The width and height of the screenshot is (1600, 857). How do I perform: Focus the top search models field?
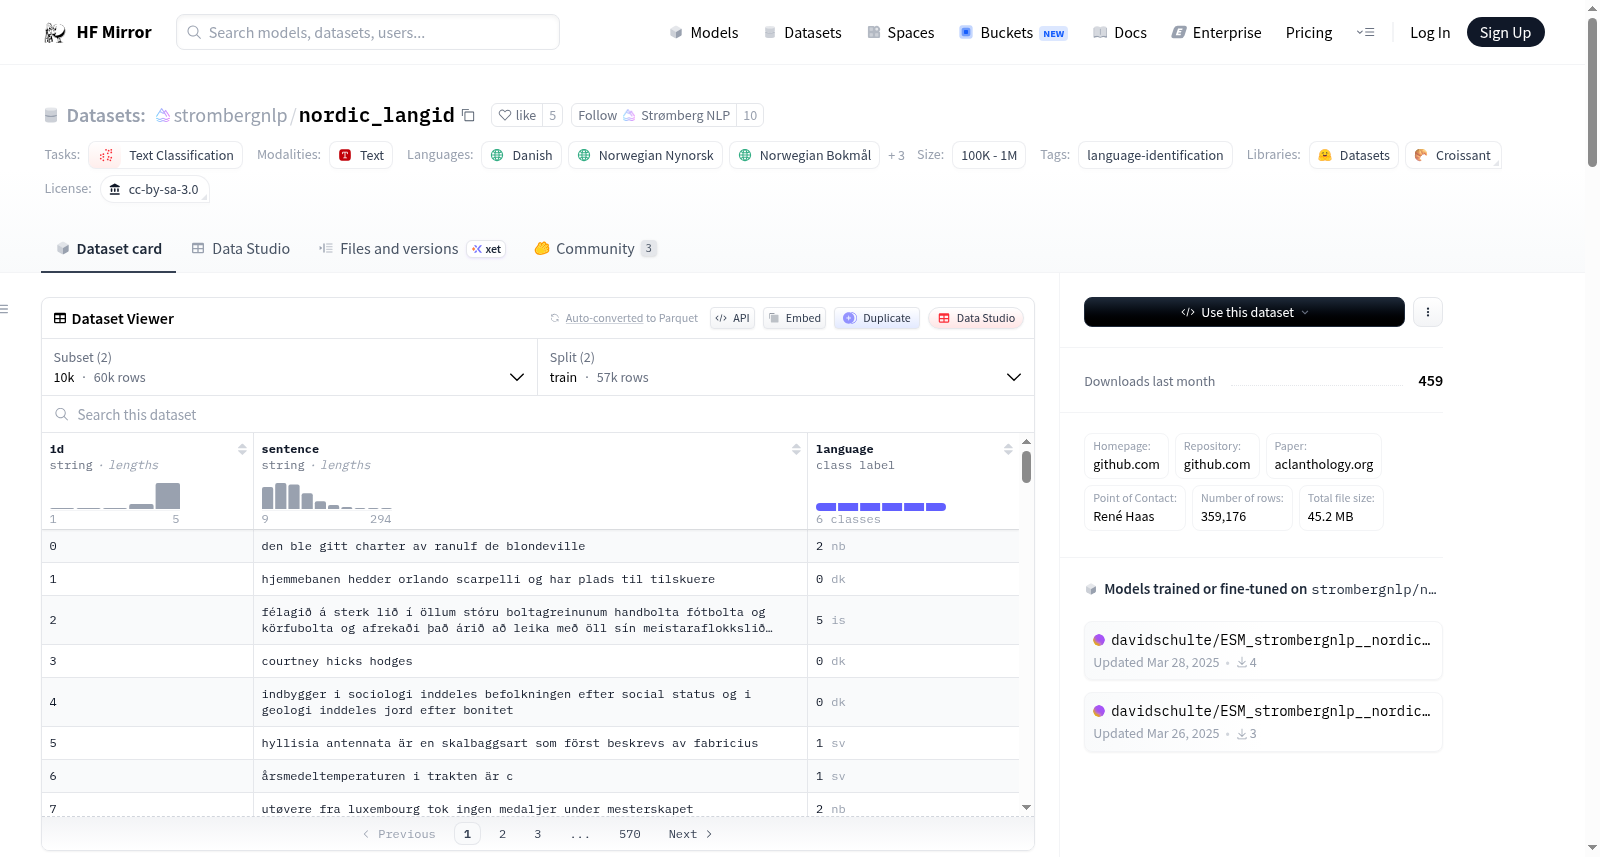click(368, 32)
